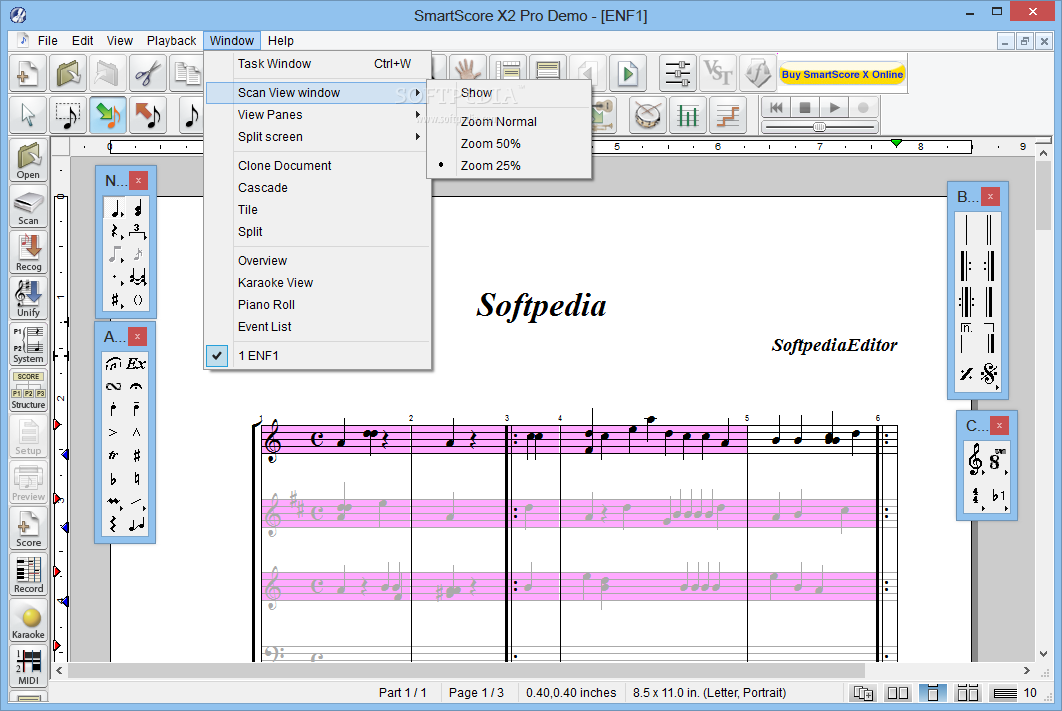Screen dimensions: 1062x711
Task: Click the orange stair-step toolbar icon
Action: pos(727,114)
